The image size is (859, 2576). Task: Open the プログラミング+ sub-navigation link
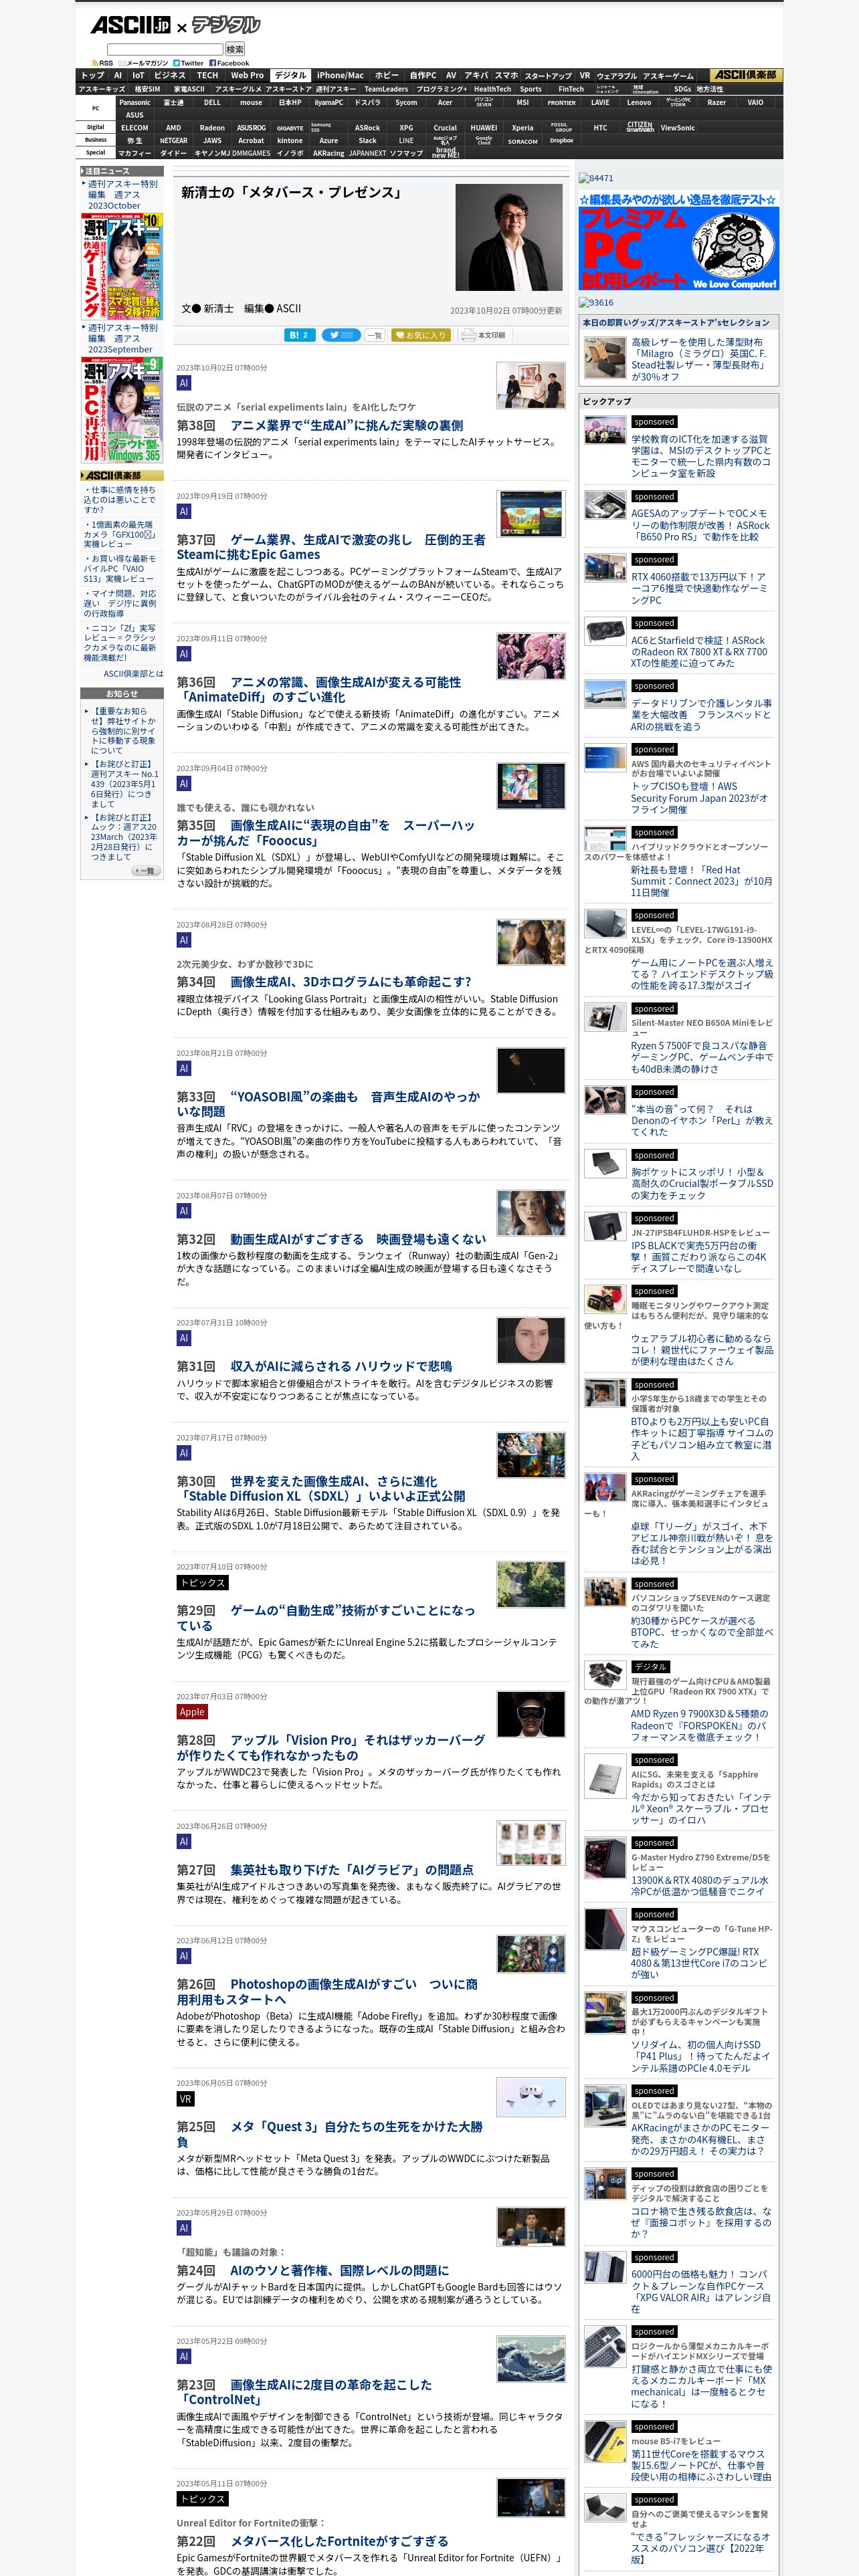tap(442, 89)
